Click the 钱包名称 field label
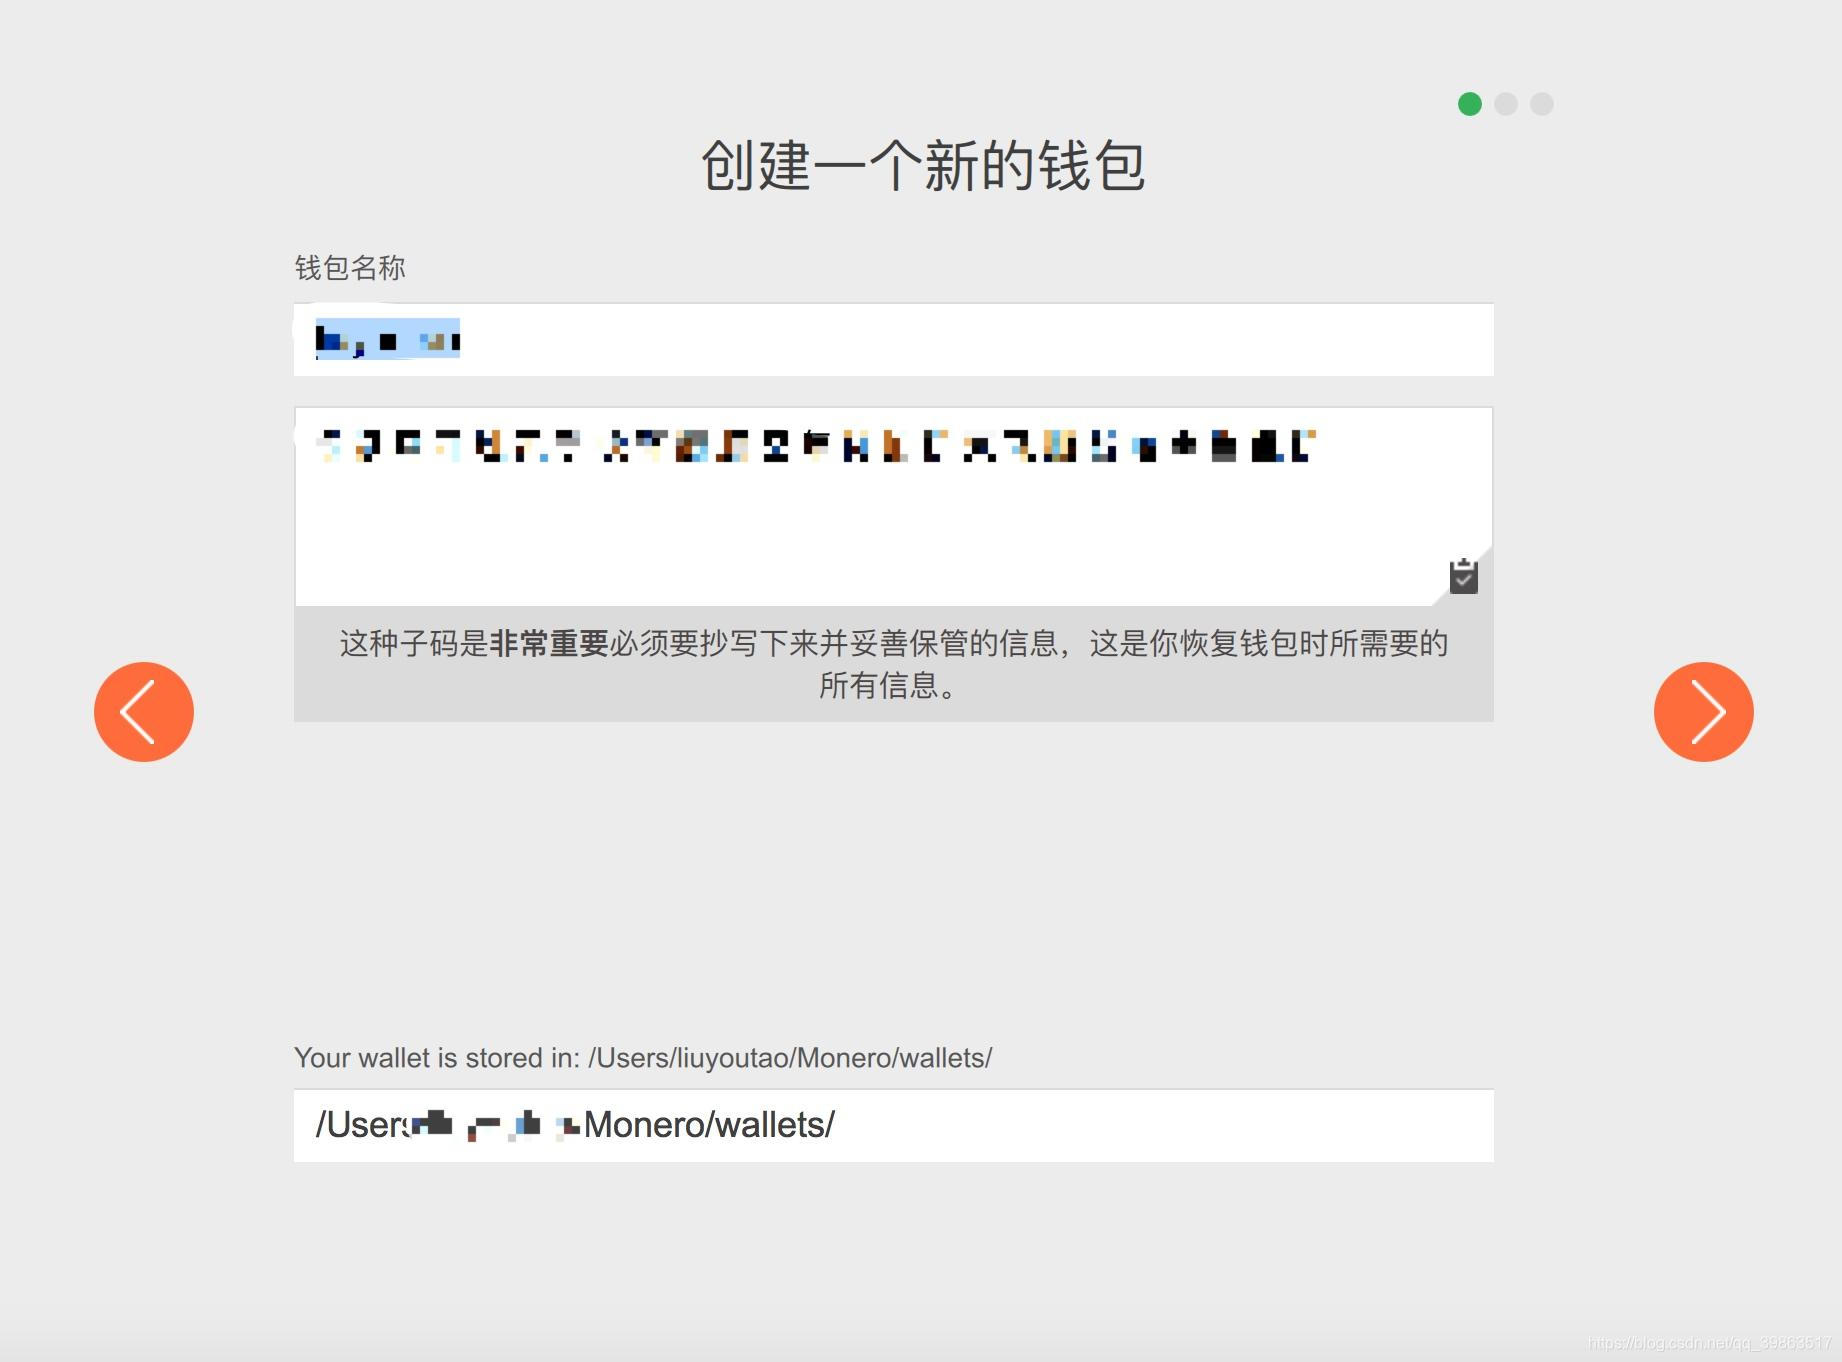This screenshot has width=1842, height=1362. [x=348, y=267]
